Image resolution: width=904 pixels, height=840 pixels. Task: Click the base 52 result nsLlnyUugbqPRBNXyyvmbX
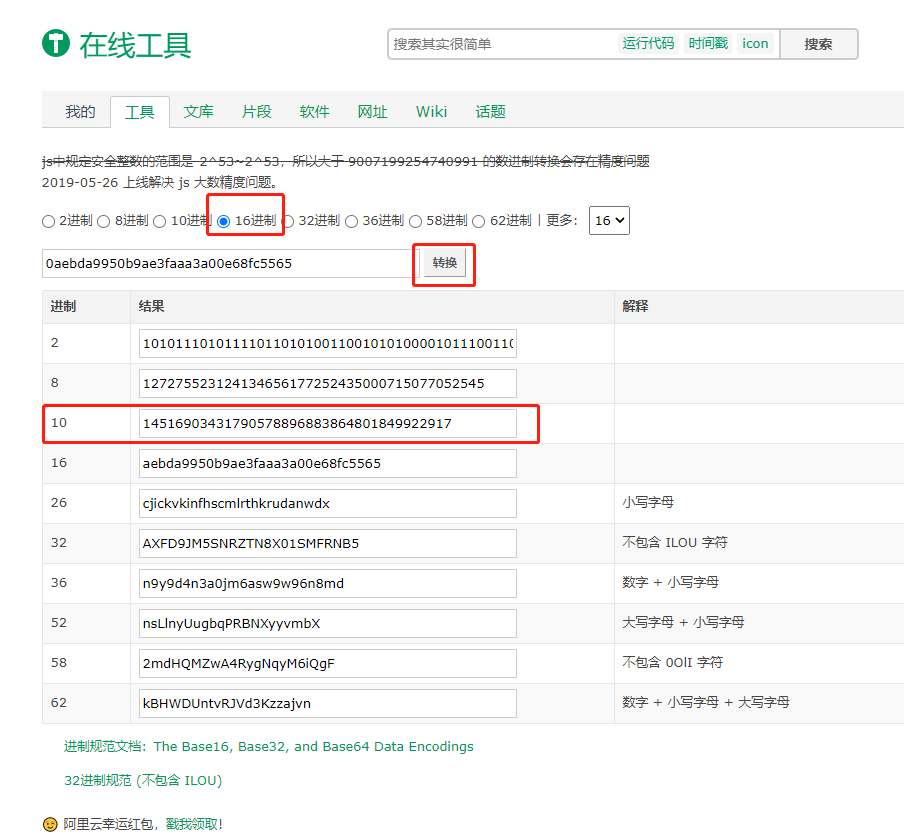(x=327, y=624)
